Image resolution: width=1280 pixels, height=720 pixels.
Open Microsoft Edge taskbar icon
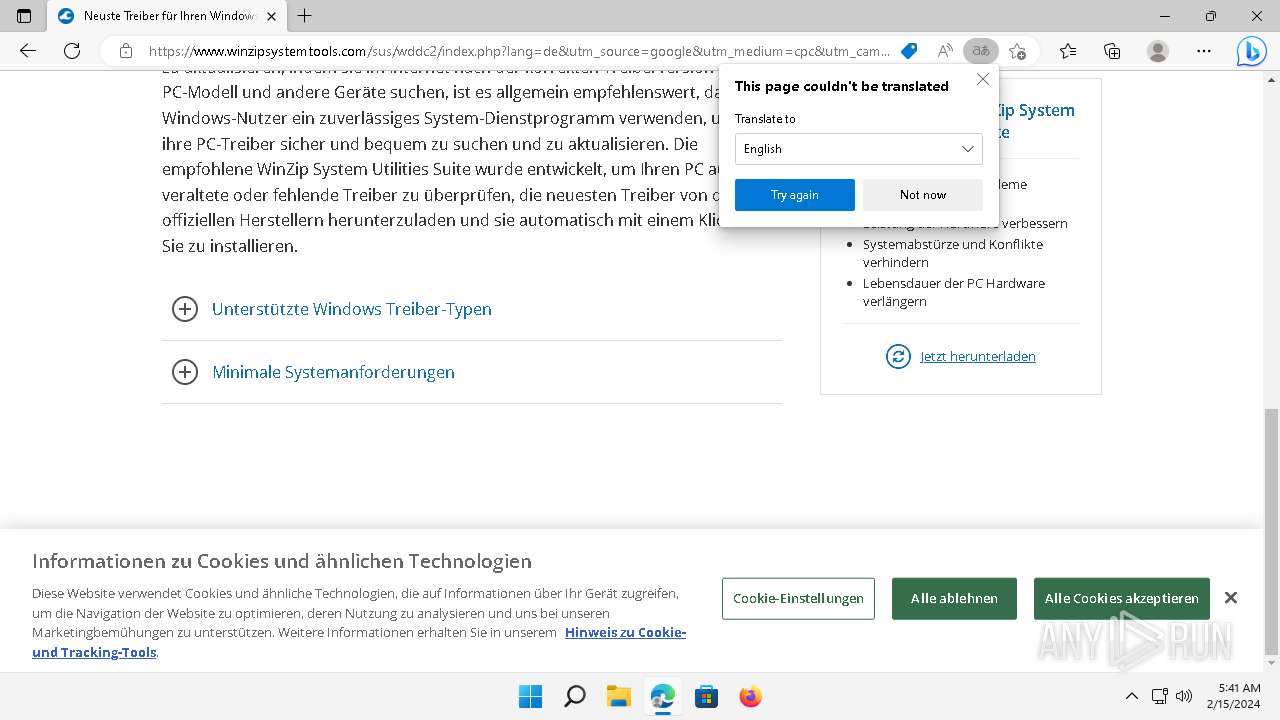[662, 696]
